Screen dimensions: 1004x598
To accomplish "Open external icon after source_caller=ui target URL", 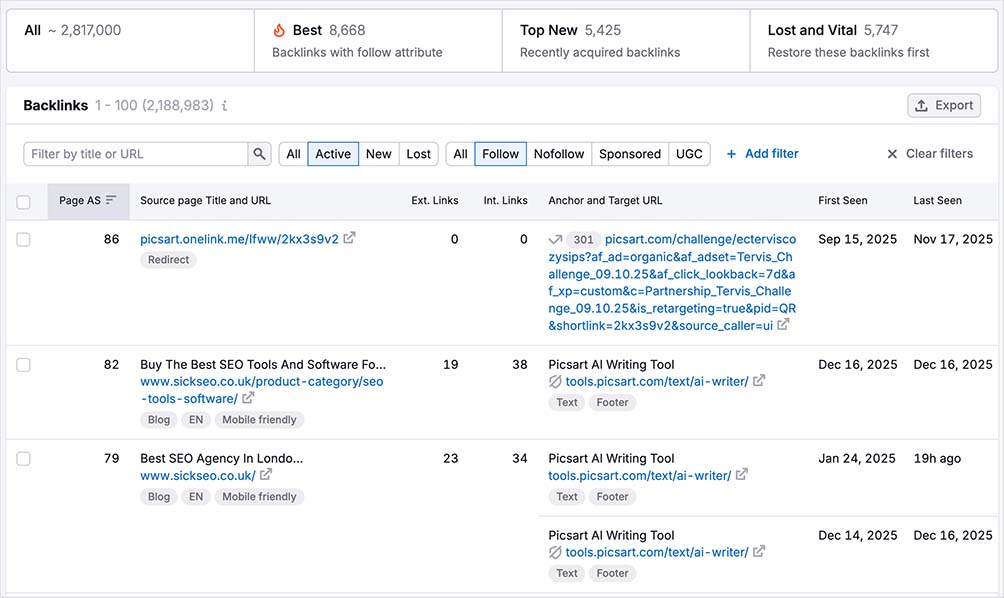I will coord(783,325).
